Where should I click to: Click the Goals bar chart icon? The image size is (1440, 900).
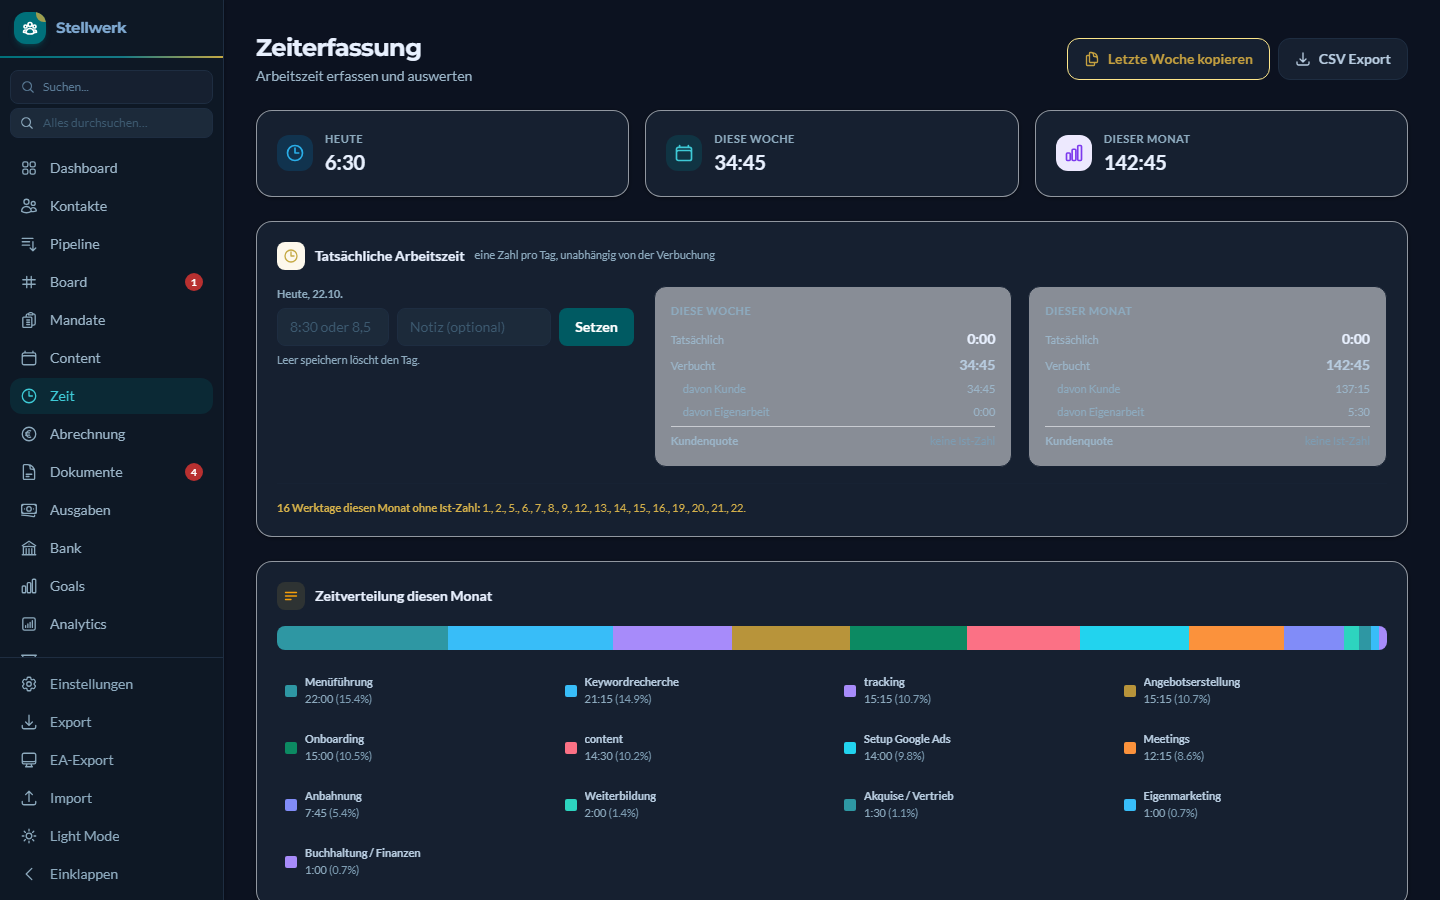[29, 586]
